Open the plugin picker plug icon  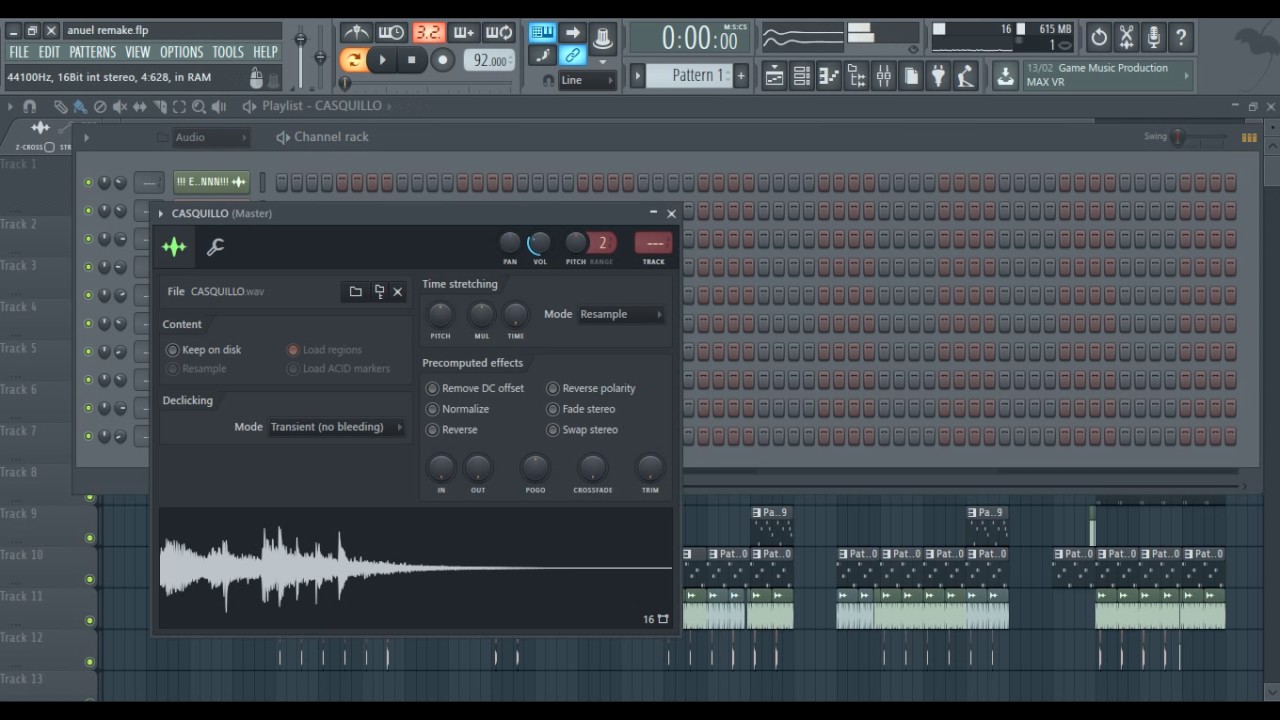tap(937, 75)
